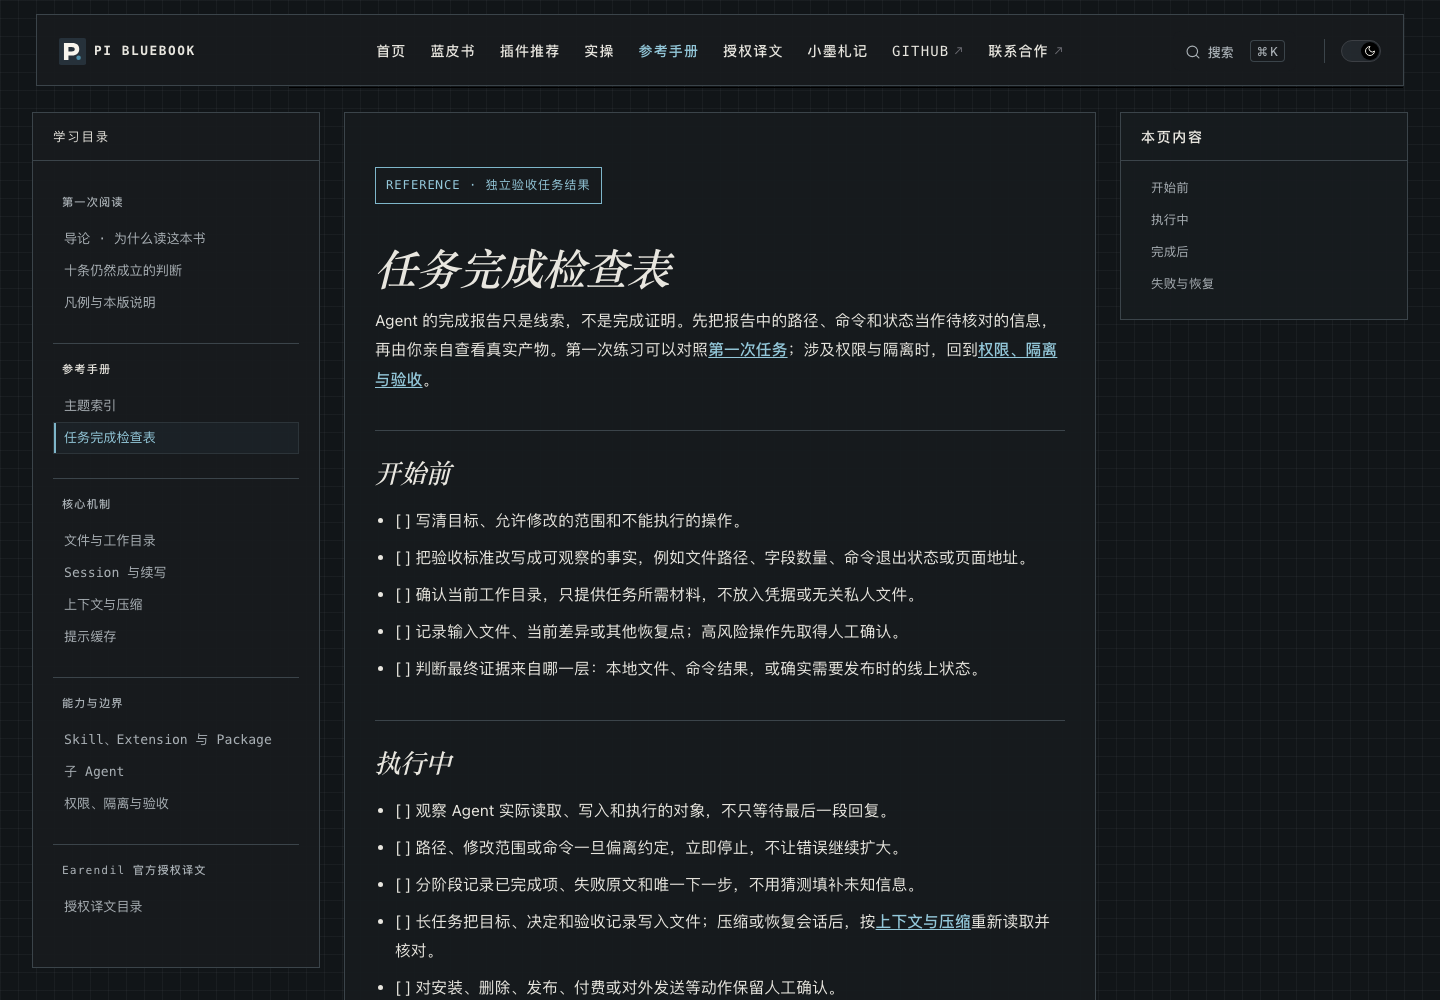
Task: Jump to 执行中 in page contents
Action: [x=1169, y=219]
